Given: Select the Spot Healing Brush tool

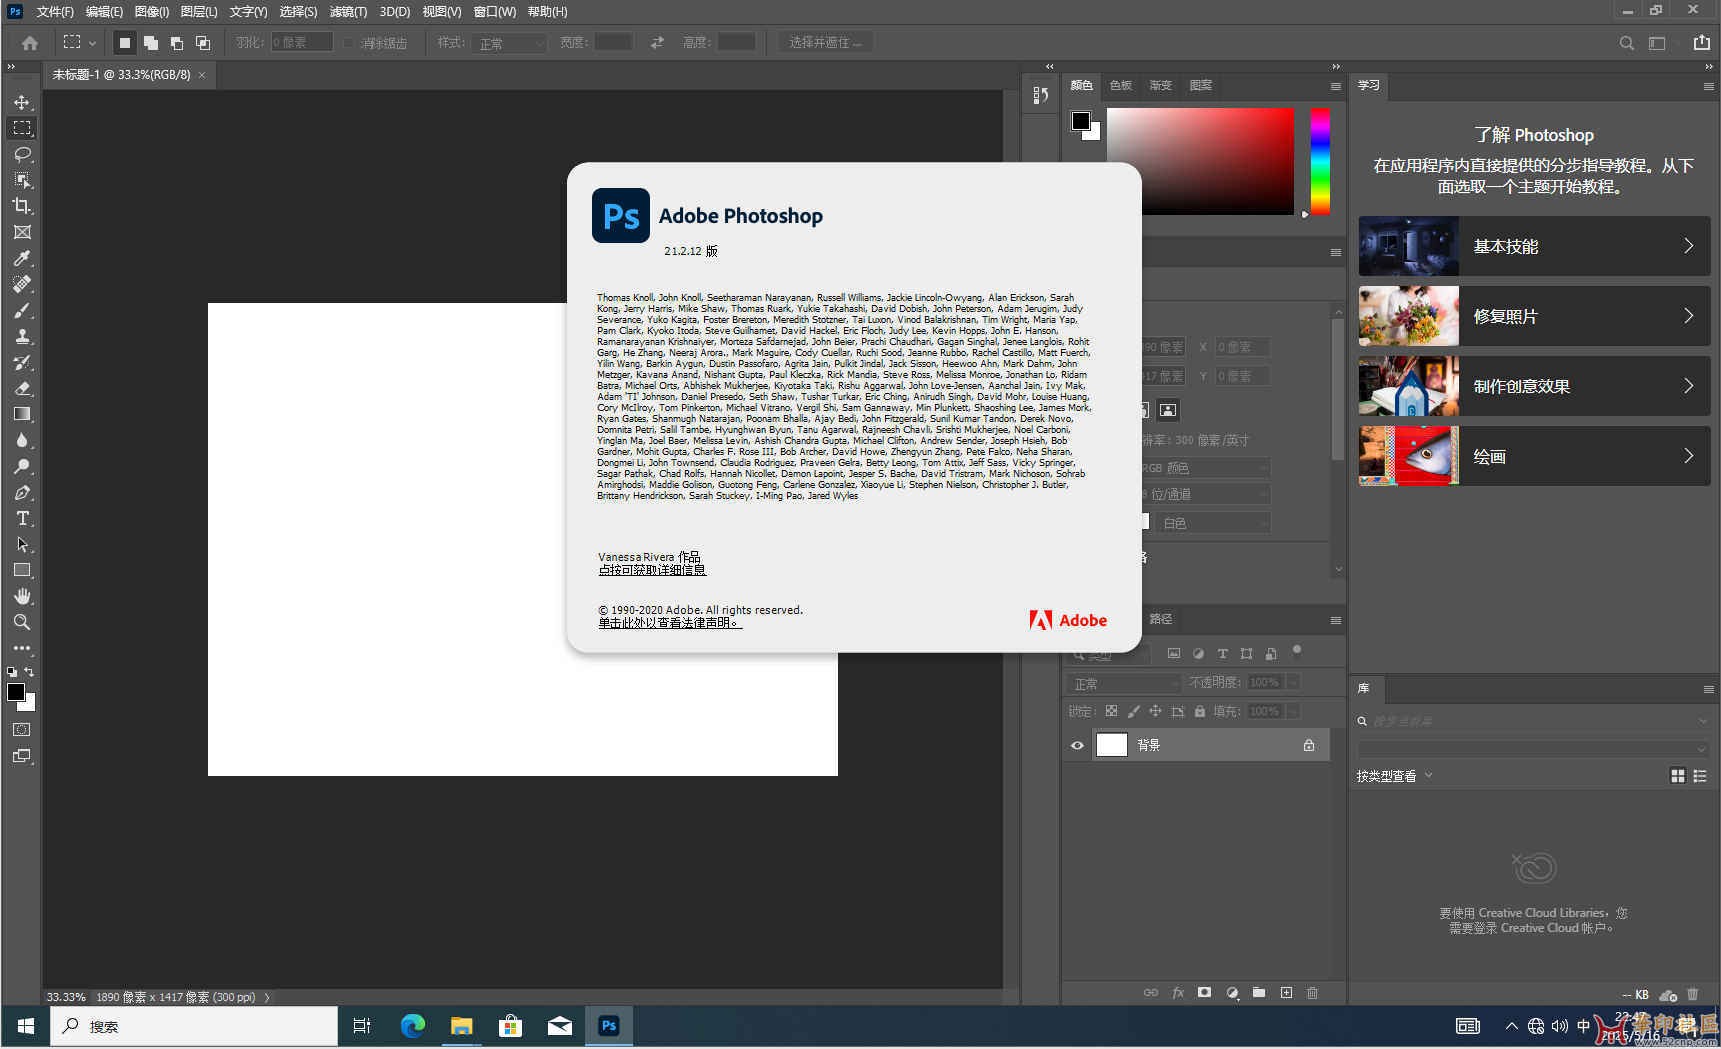Looking at the screenshot, I should [22, 284].
